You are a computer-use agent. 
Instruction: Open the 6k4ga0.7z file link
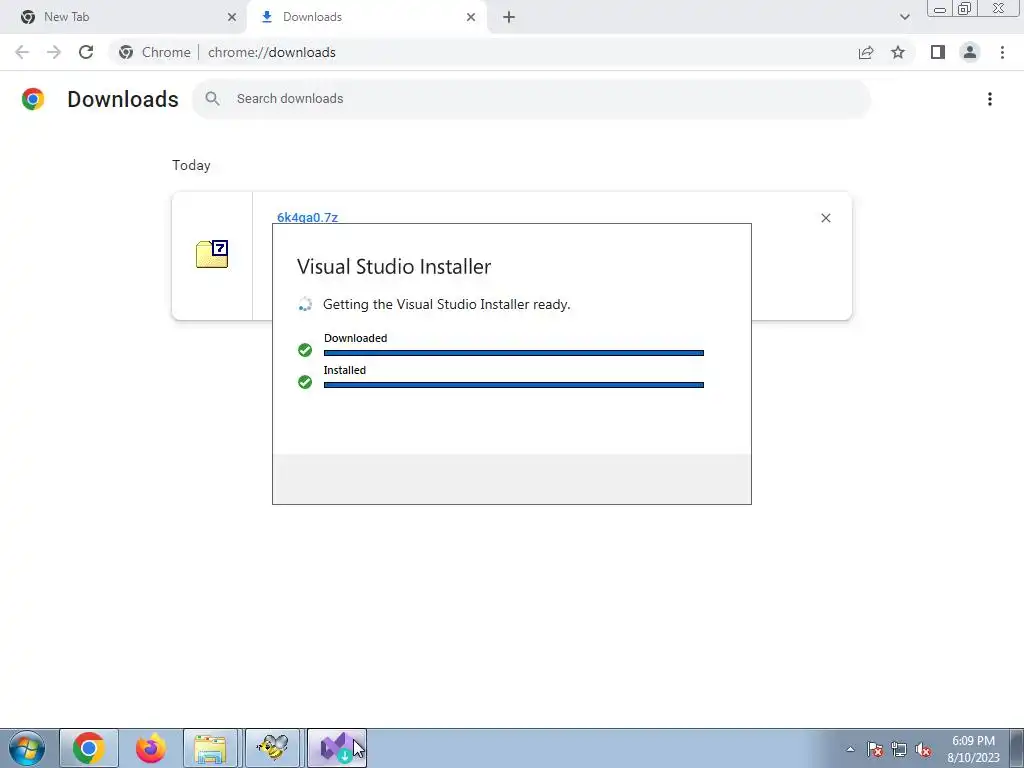point(307,217)
